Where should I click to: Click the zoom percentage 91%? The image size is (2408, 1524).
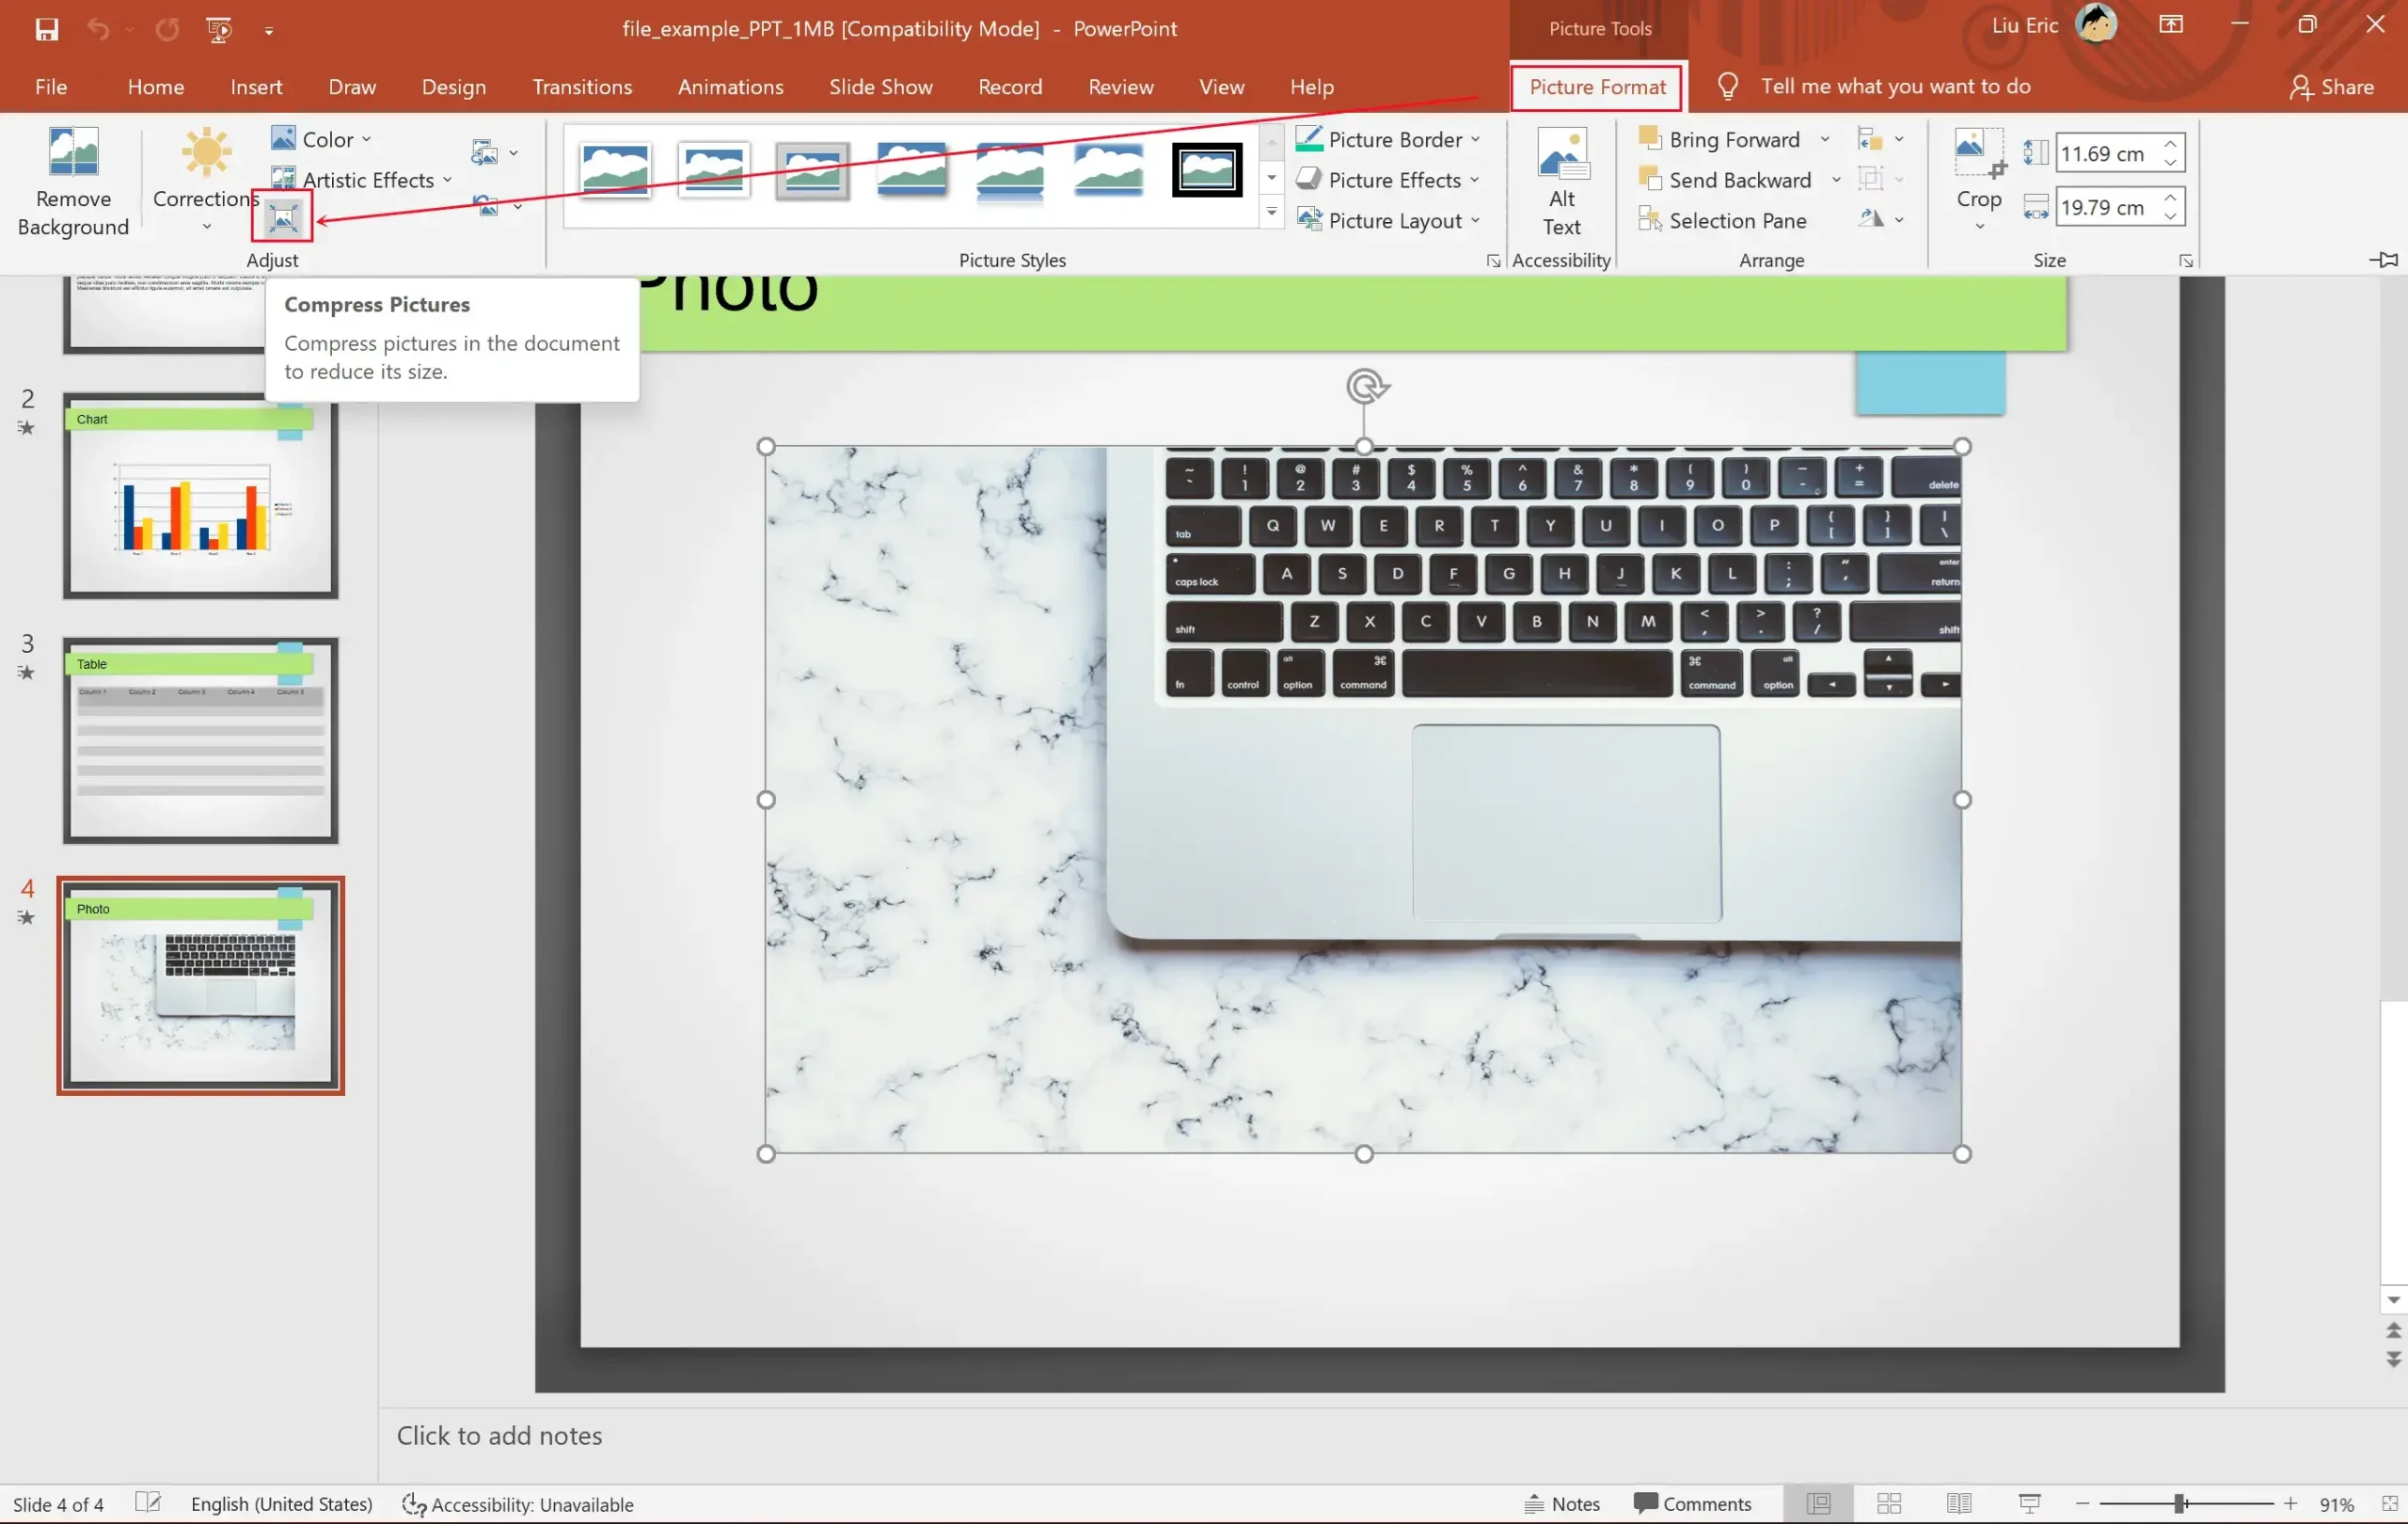click(2336, 1503)
